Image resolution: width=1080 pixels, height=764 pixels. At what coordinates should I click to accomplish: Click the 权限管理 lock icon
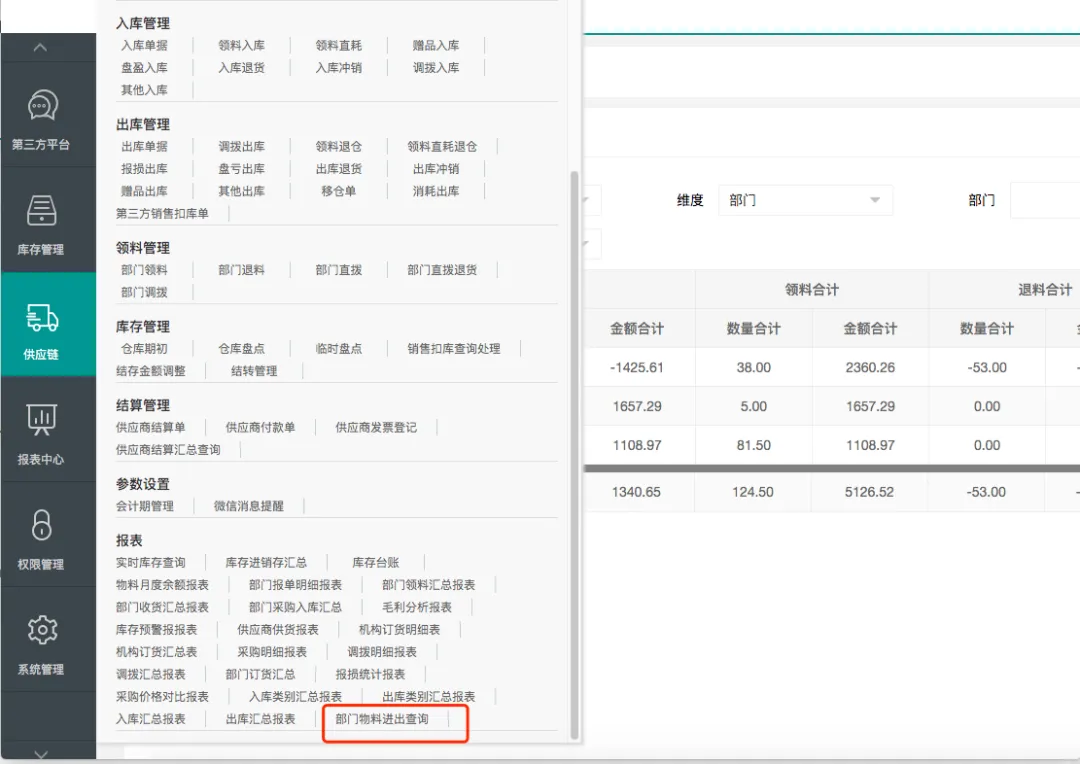[x=41, y=525]
